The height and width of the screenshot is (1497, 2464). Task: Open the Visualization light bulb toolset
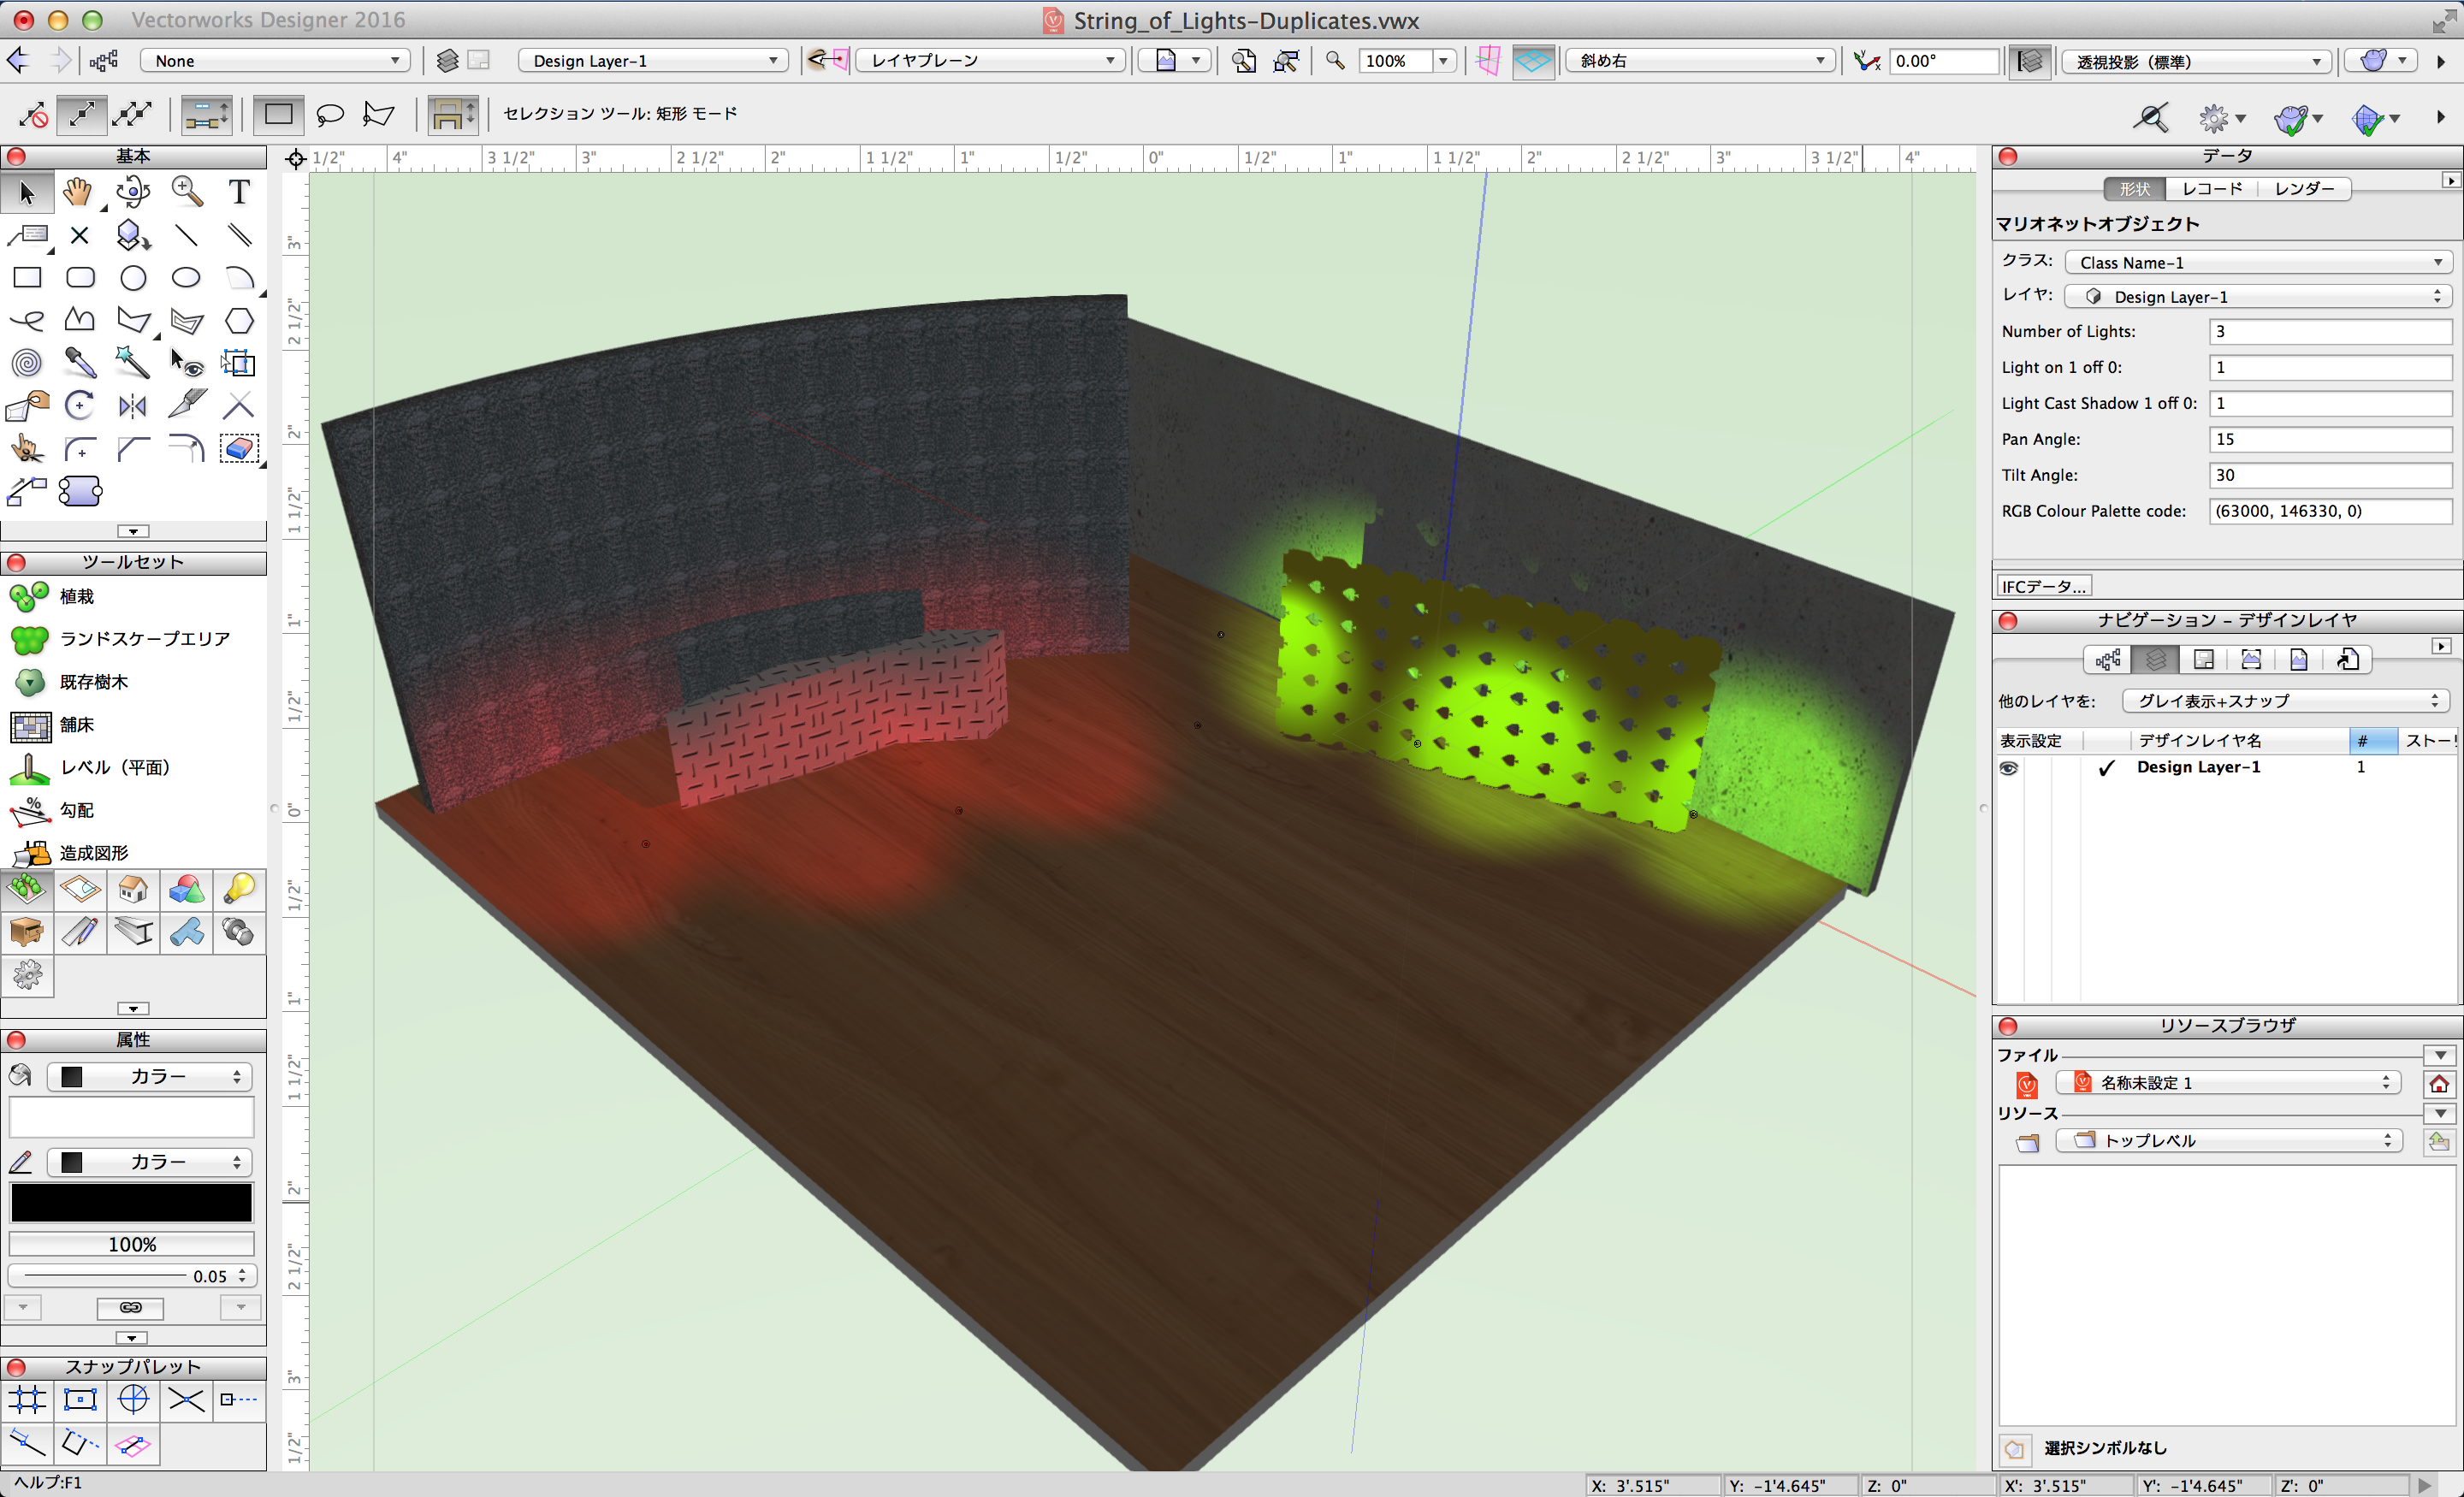coord(239,888)
